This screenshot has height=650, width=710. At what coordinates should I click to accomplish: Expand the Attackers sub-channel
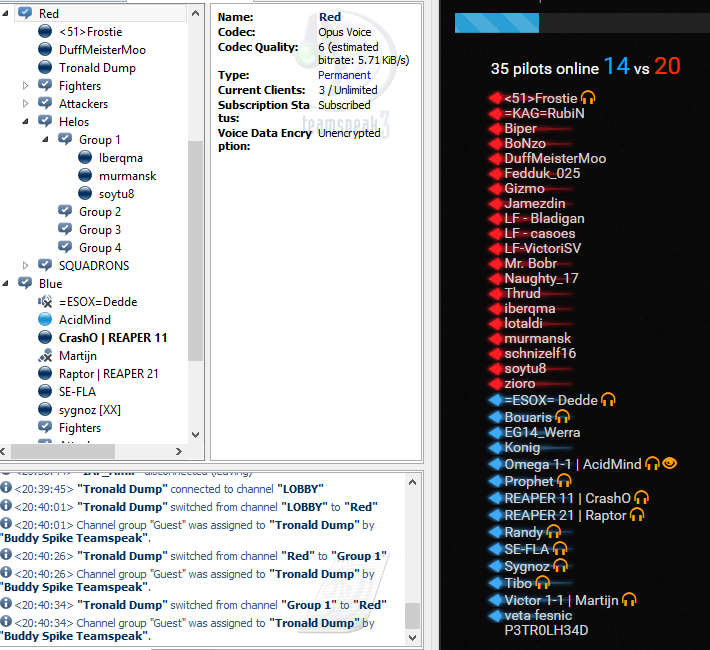pos(25,104)
